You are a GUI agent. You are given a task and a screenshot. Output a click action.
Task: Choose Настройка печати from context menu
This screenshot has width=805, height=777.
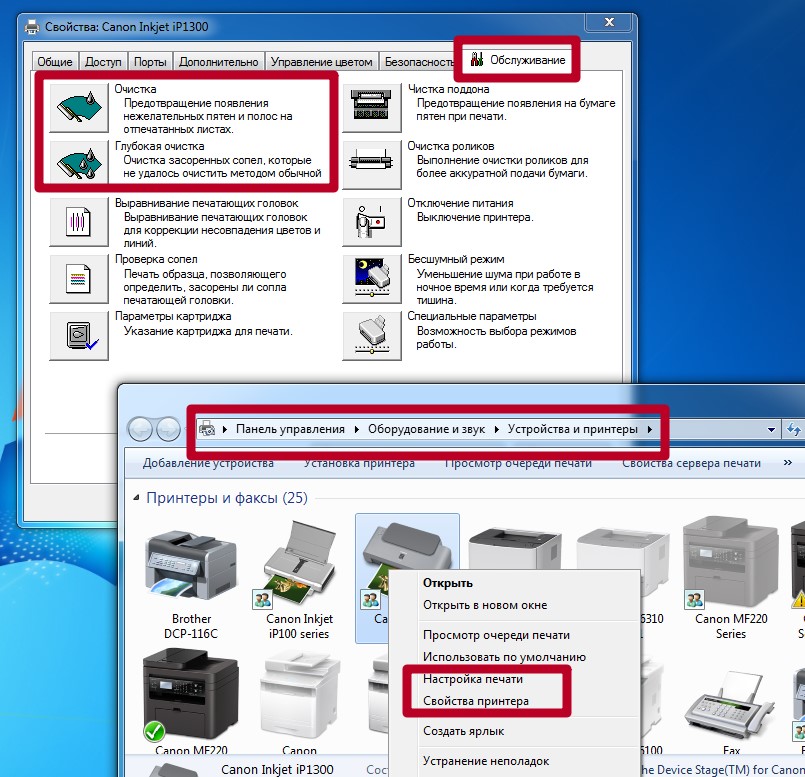[472, 679]
